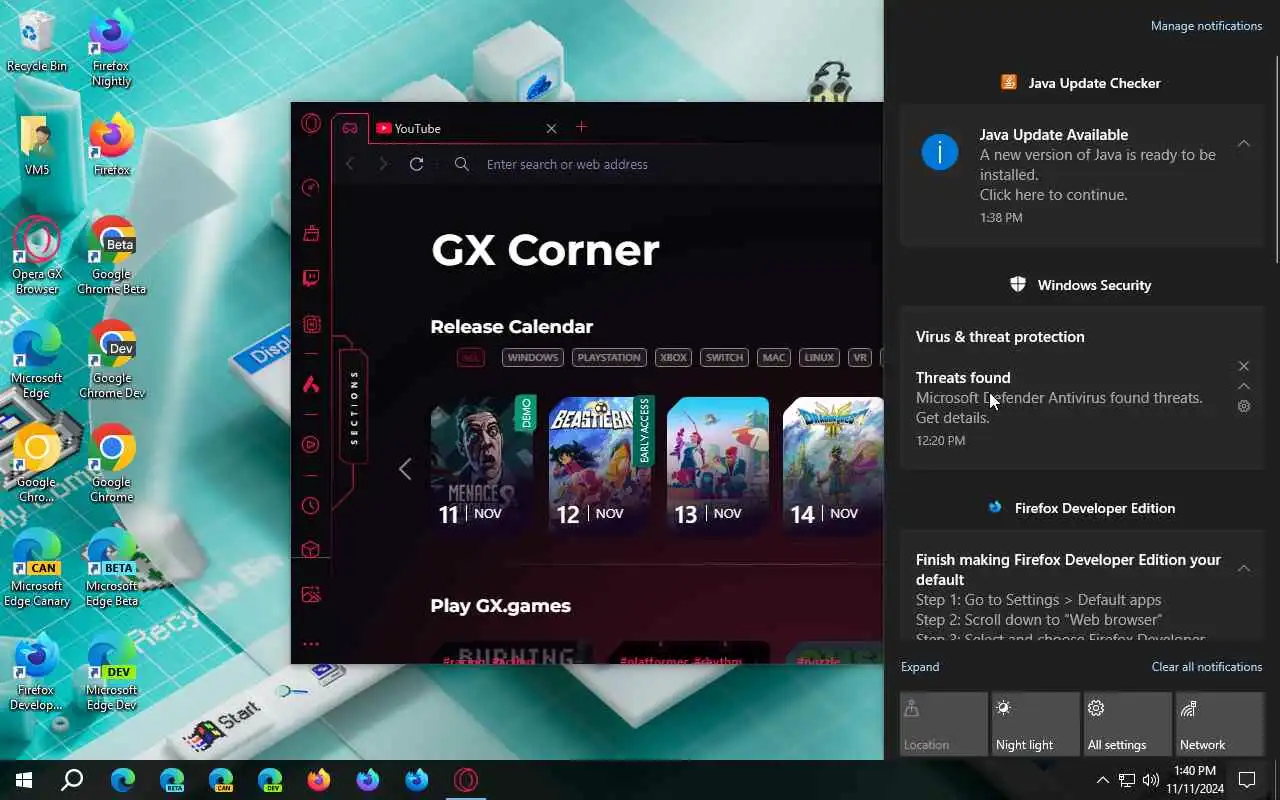Screen dimensions: 1280x800
Task: Launch Edge Canary from the taskbar
Action: 221,780
